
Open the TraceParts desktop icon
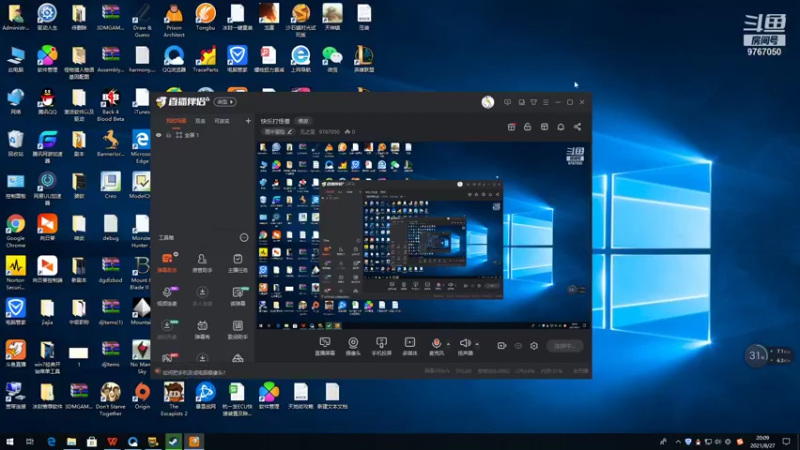[x=206, y=59]
